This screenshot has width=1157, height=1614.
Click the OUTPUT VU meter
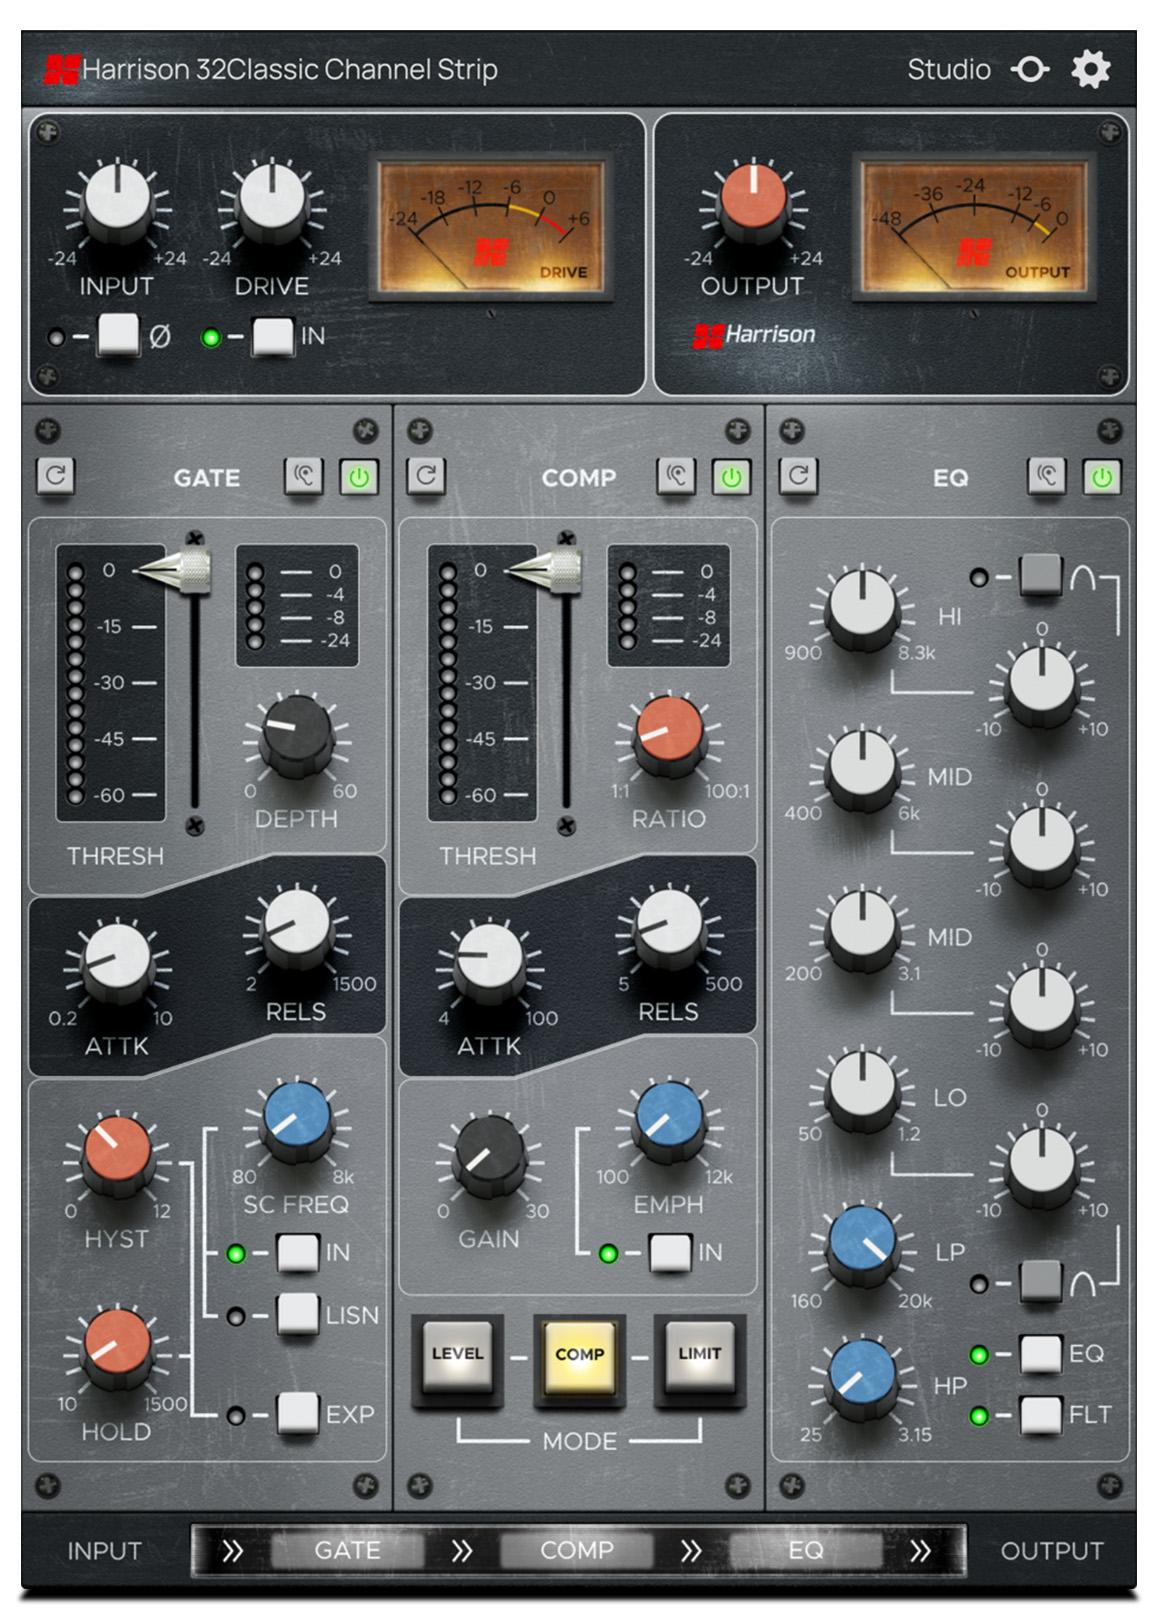click(973, 227)
